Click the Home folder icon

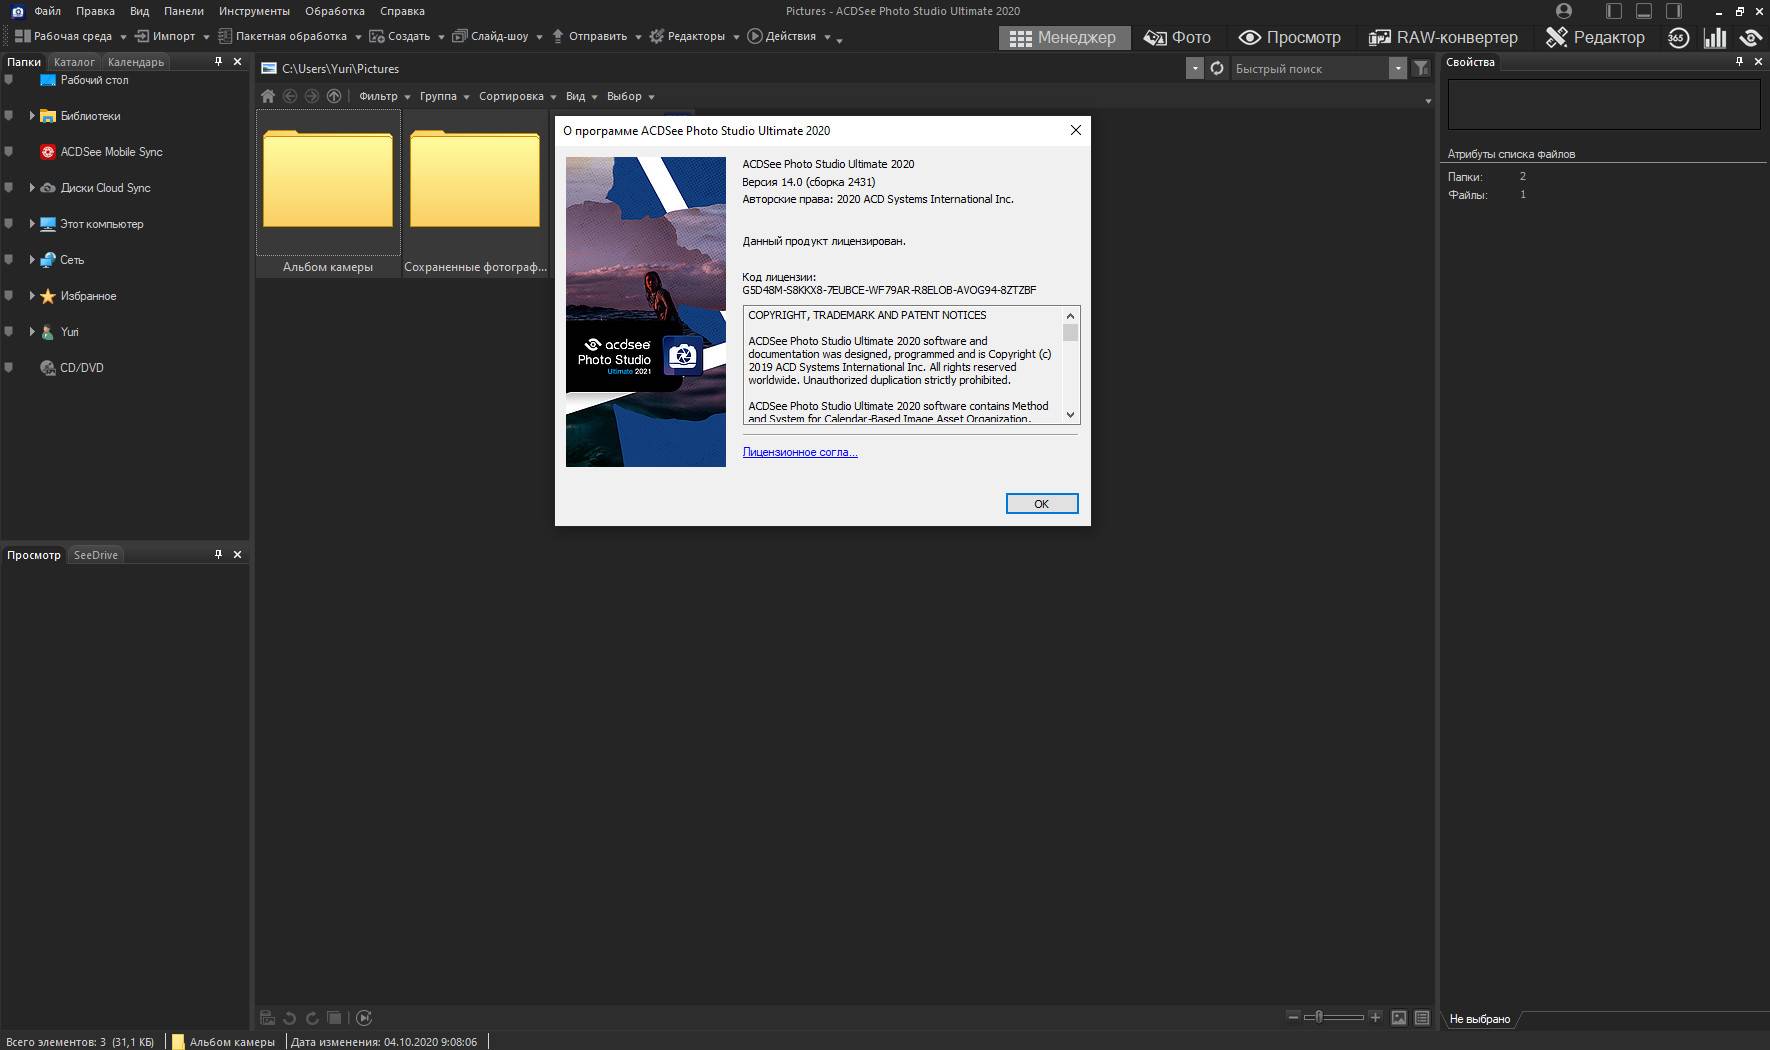pos(267,96)
